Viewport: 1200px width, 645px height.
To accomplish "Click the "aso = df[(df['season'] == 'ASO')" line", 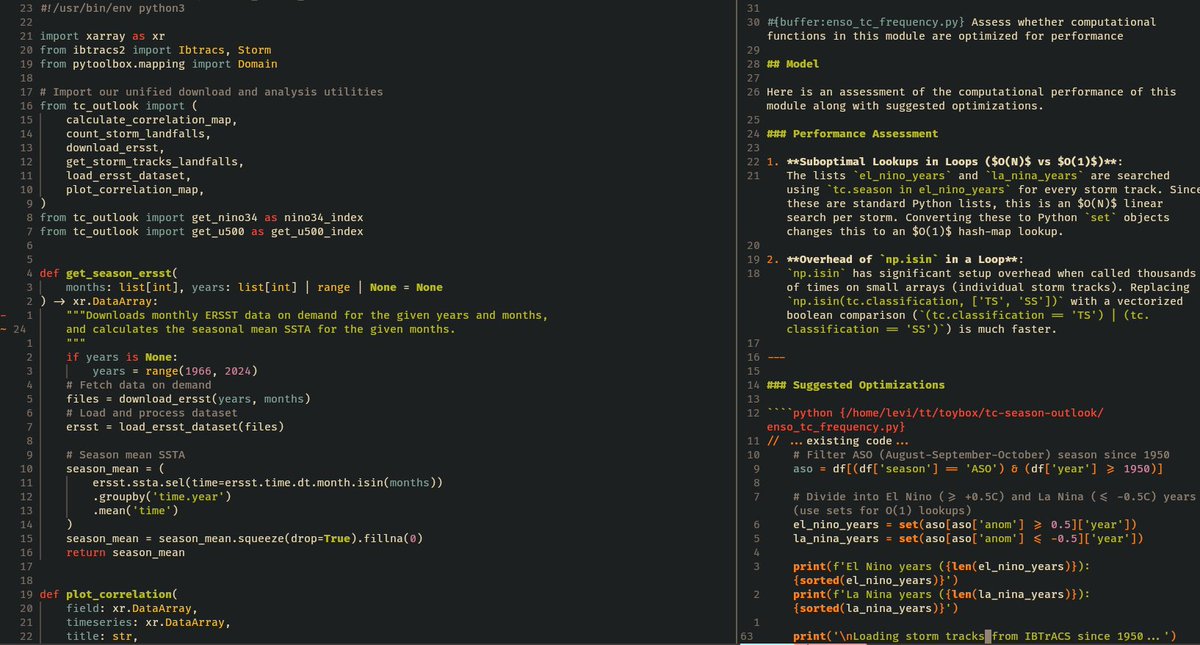I will click(978, 469).
